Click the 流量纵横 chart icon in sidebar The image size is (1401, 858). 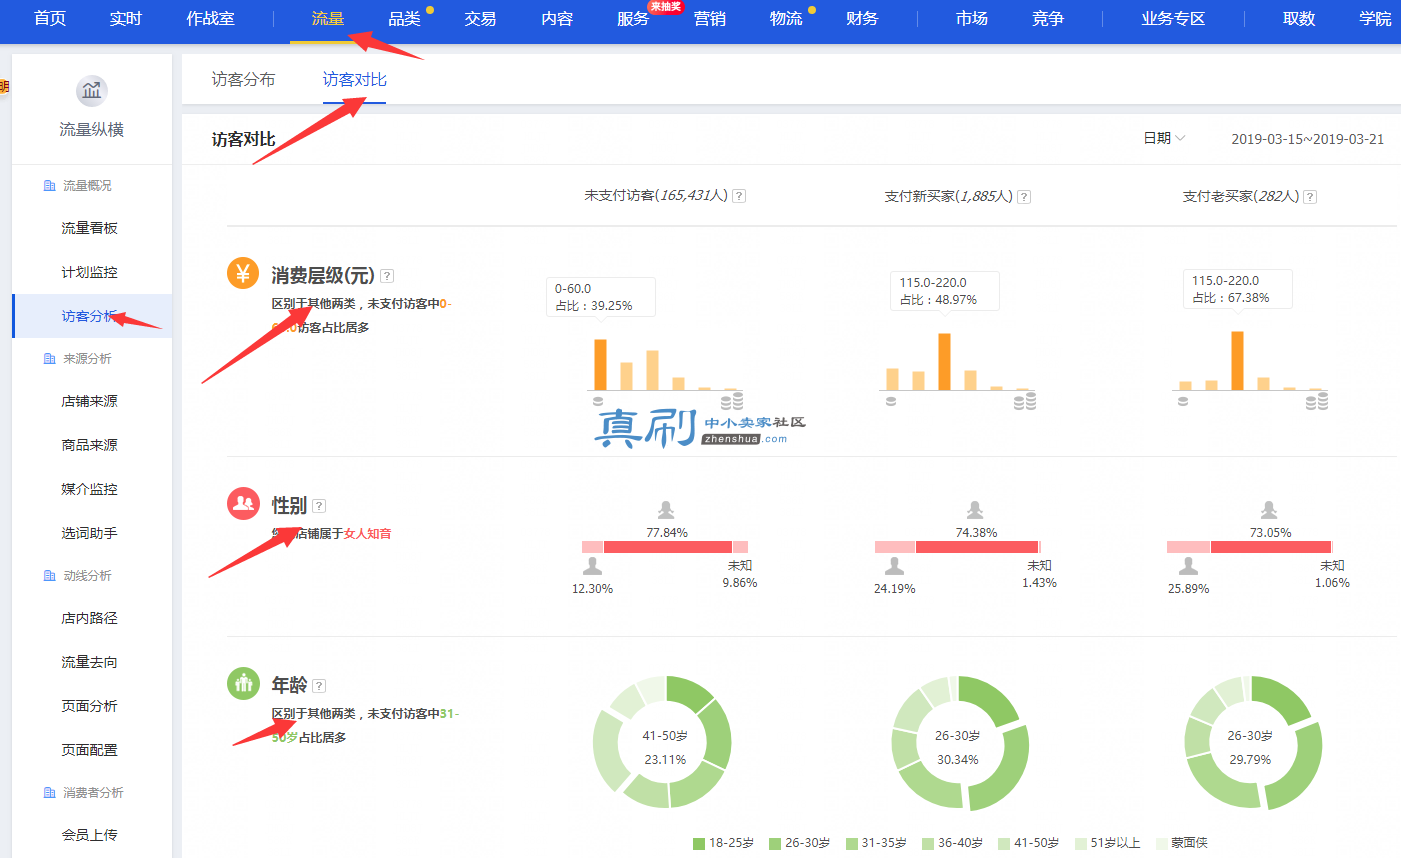coord(92,91)
